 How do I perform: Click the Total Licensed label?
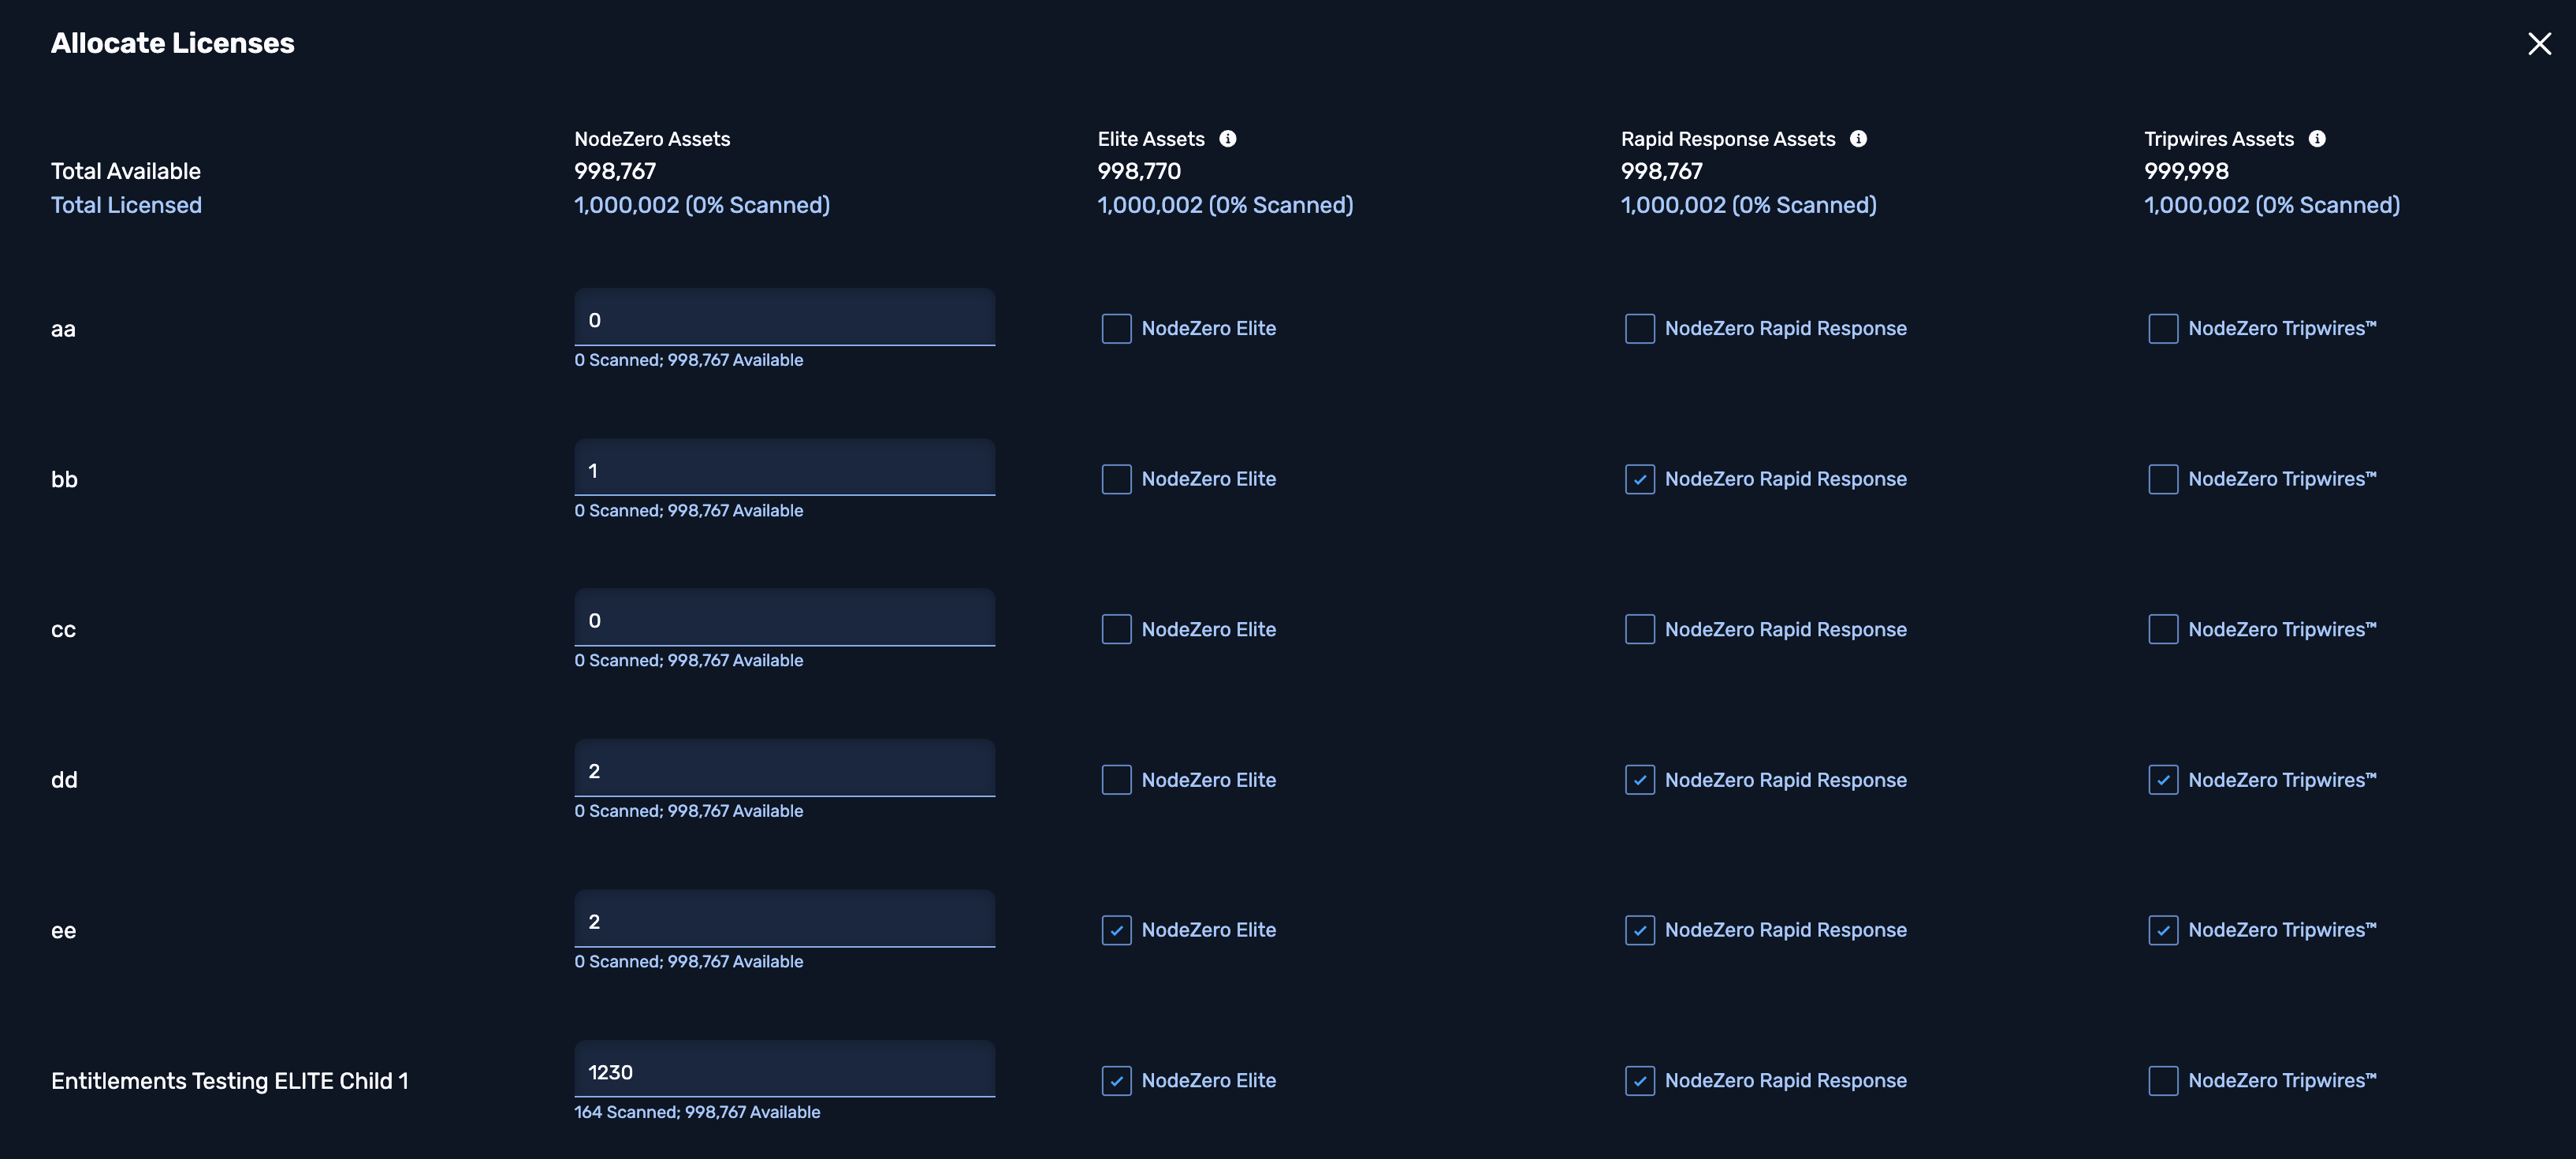pyautogui.click(x=126, y=205)
